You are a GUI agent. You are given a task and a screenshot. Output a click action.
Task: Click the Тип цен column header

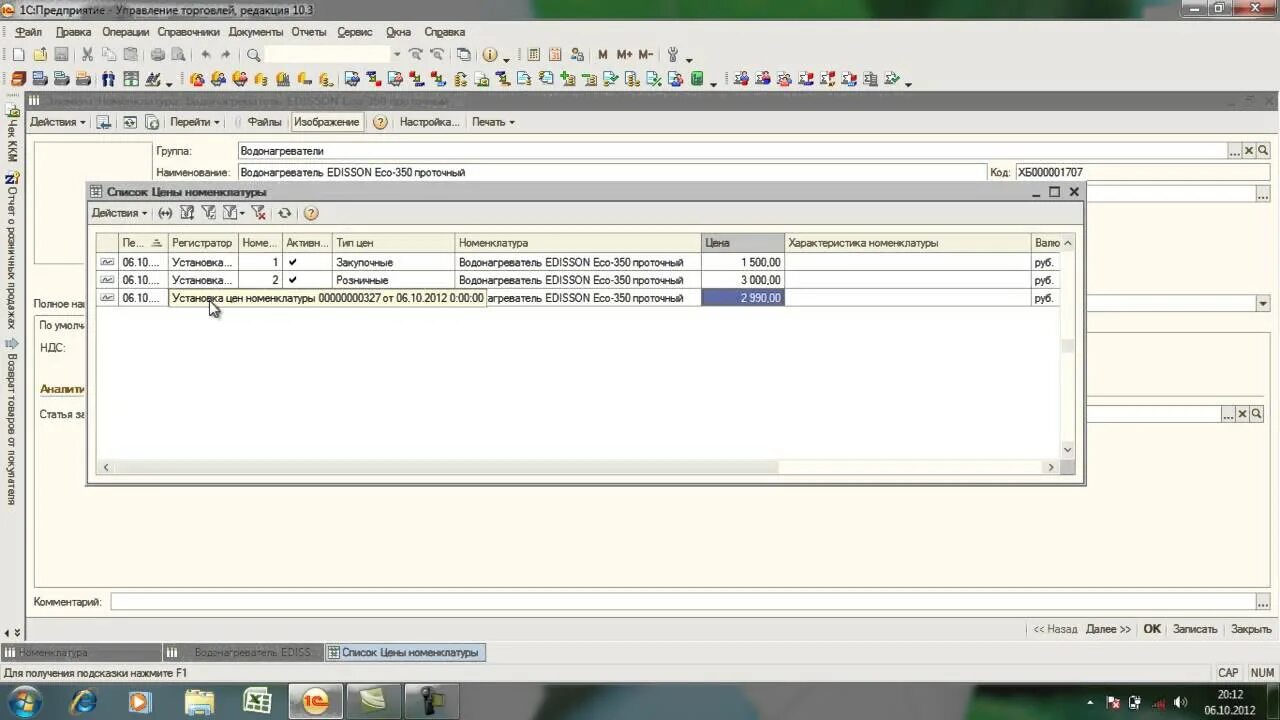click(394, 243)
